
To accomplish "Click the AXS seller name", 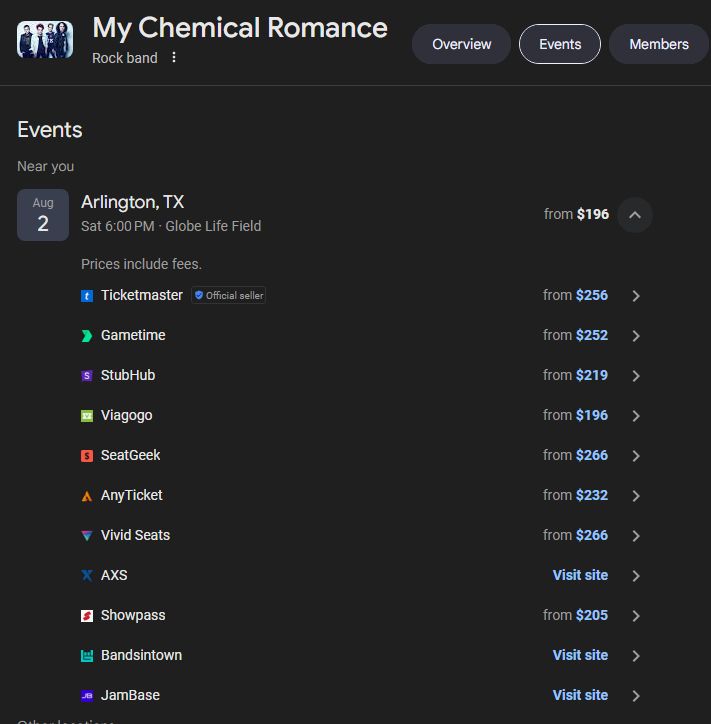I will coord(114,575).
